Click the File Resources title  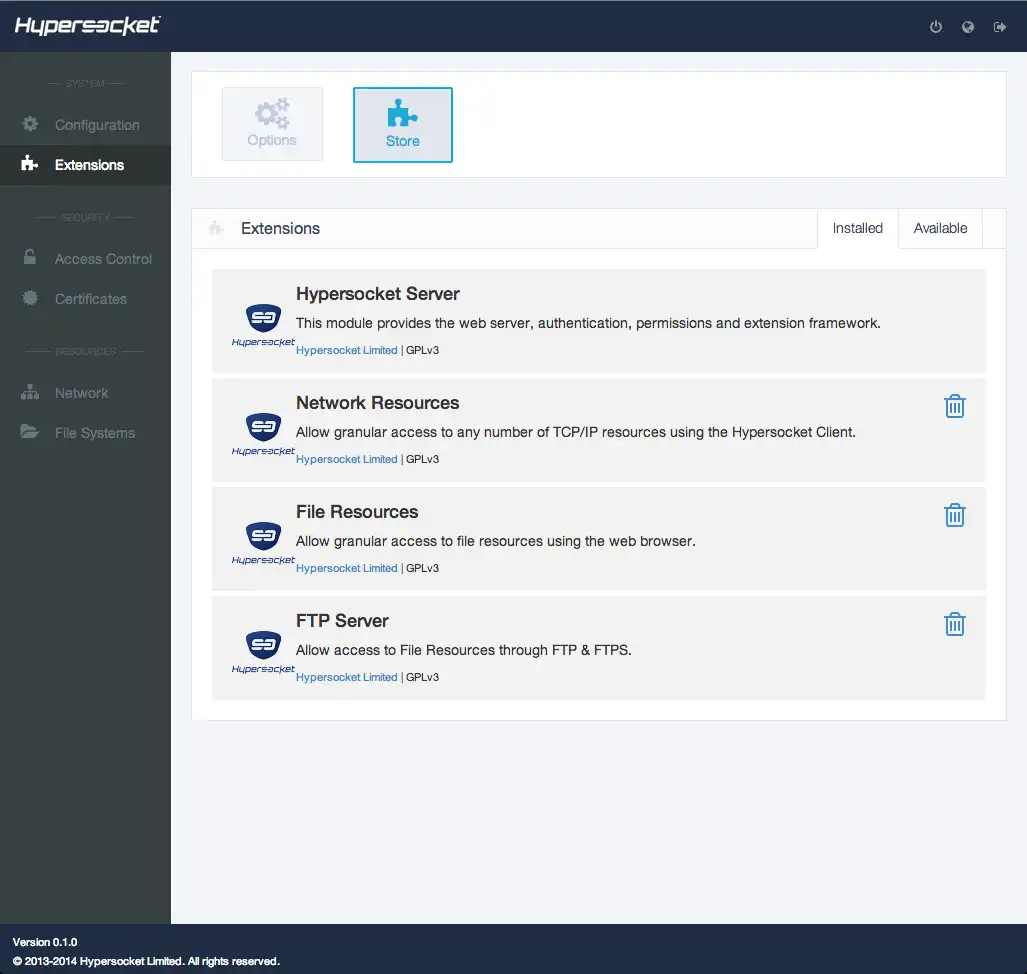click(x=357, y=512)
